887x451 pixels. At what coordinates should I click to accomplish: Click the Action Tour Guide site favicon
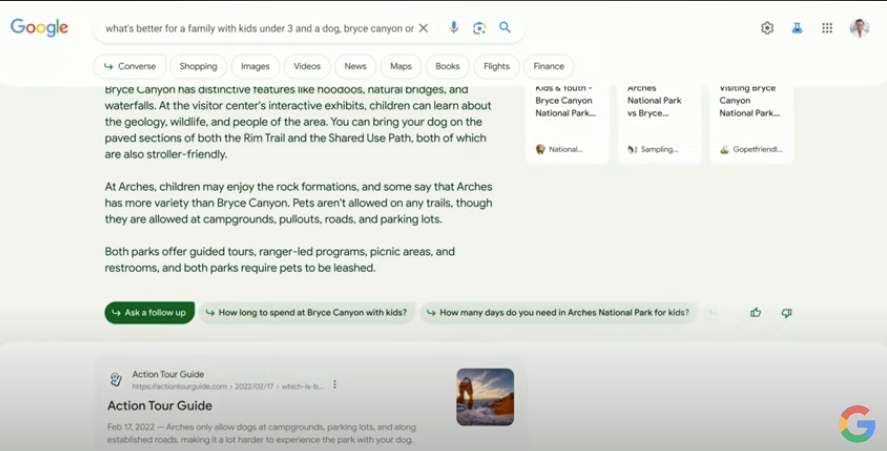point(116,380)
